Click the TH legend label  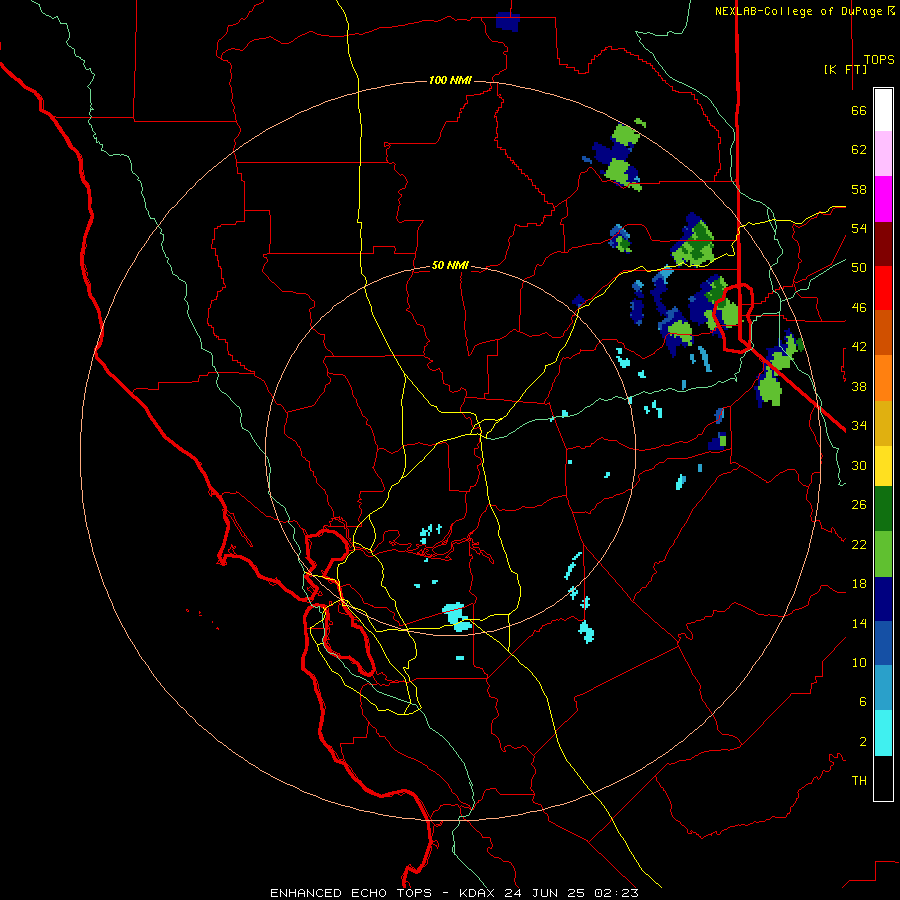pyautogui.click(x=859, y=781)
